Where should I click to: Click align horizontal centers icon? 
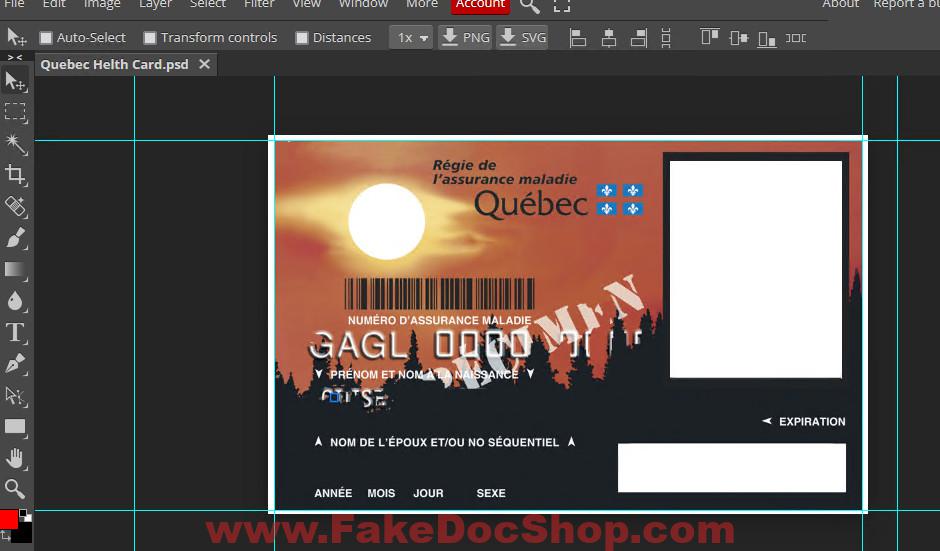[608, 38]
